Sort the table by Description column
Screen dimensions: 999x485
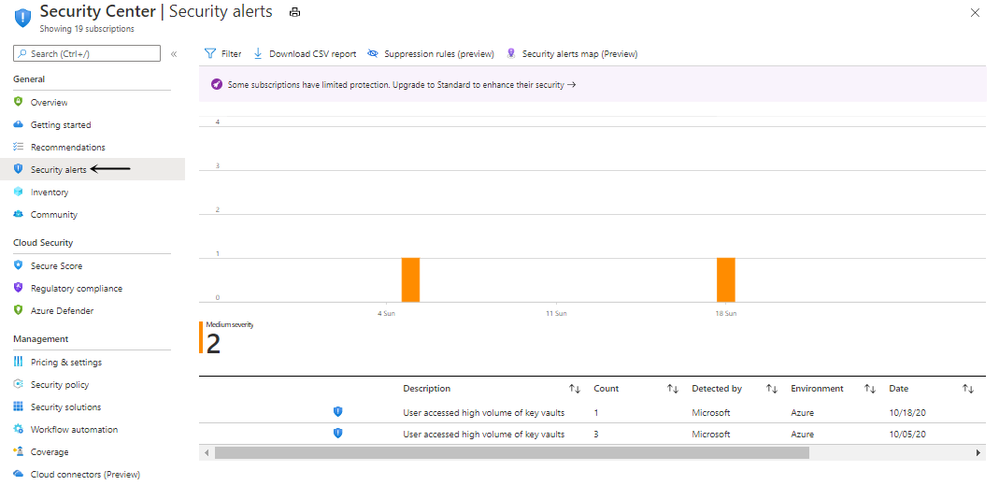(x=574, y=389)
